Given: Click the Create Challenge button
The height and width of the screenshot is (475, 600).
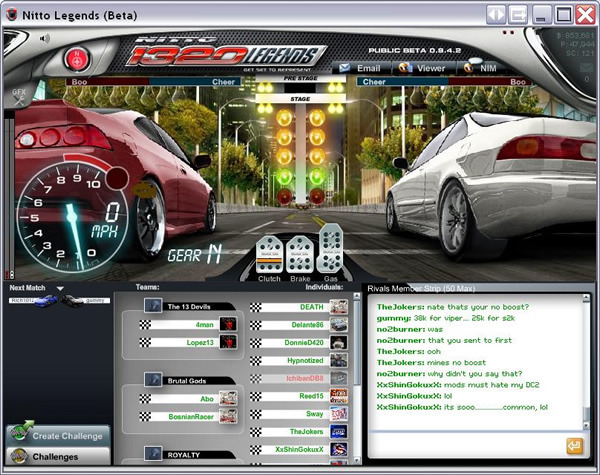Looking at the screenshot, I should tap(58, 436).
